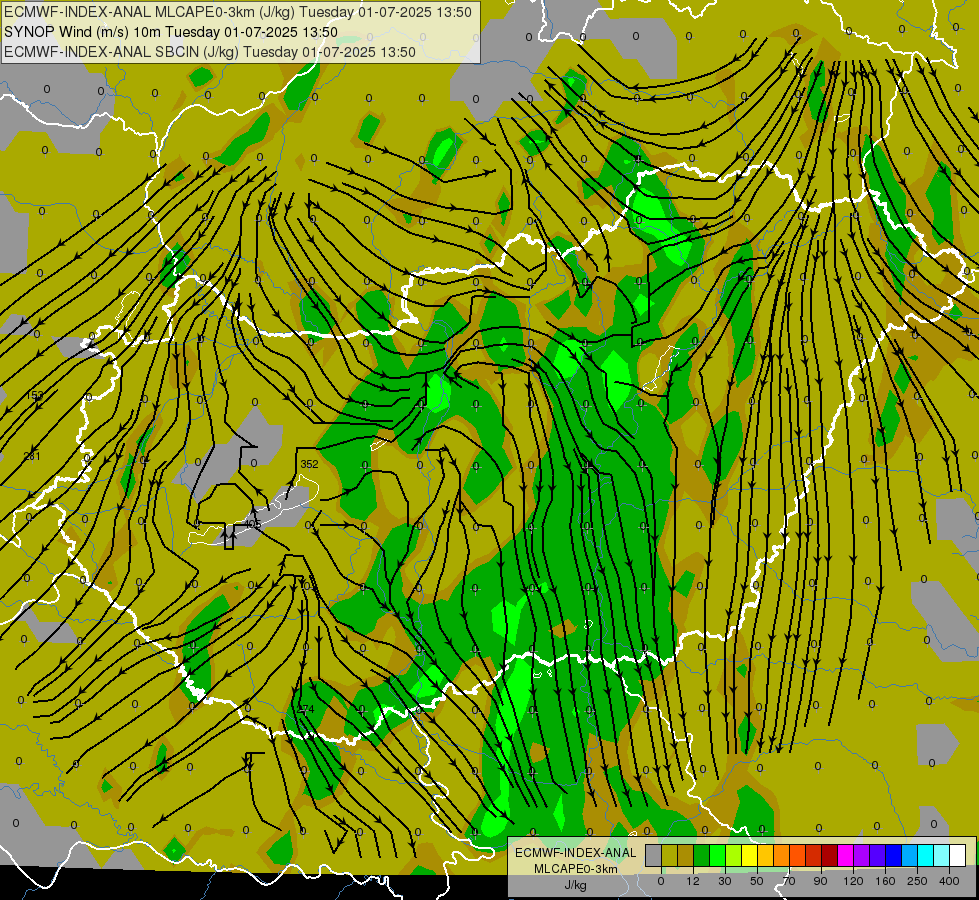979x900 pixels.
Task: Click the legend tick value 12
Action: point(693,881)
